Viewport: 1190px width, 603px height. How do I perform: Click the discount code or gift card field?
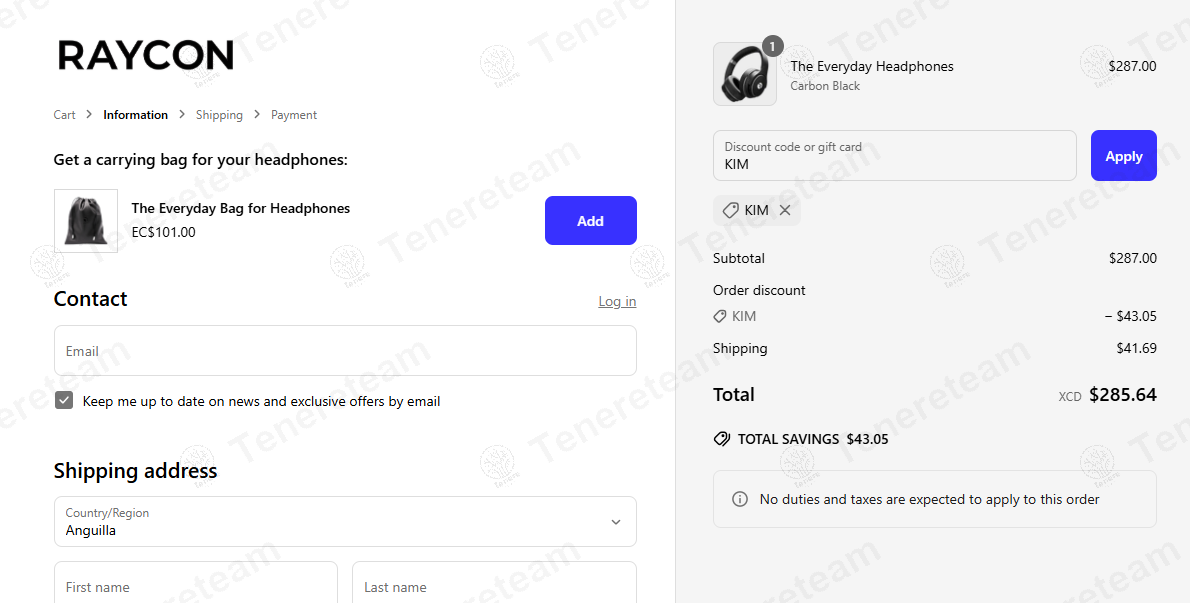coord(894,156)
